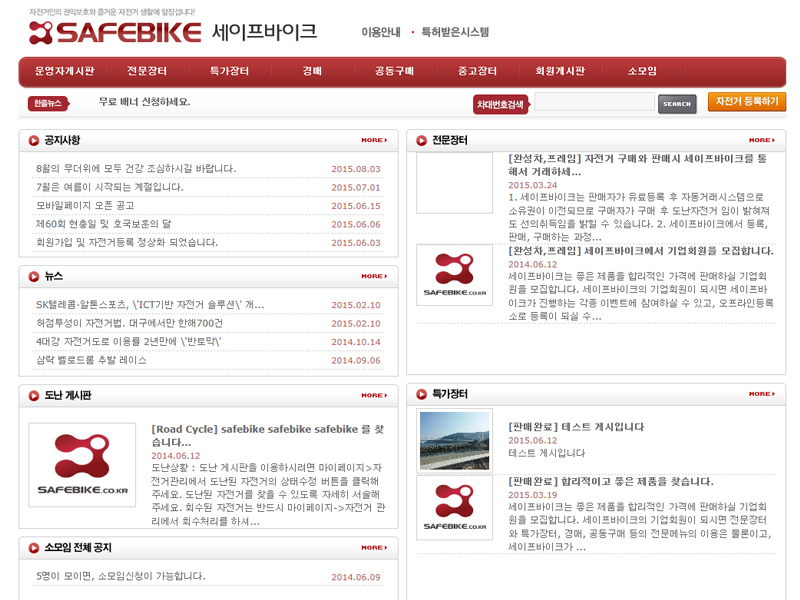
Task: Open the notice '8월의 무더위에 모두 건강 조심하시길 바랍니다.'
Action: pos(136,169)
